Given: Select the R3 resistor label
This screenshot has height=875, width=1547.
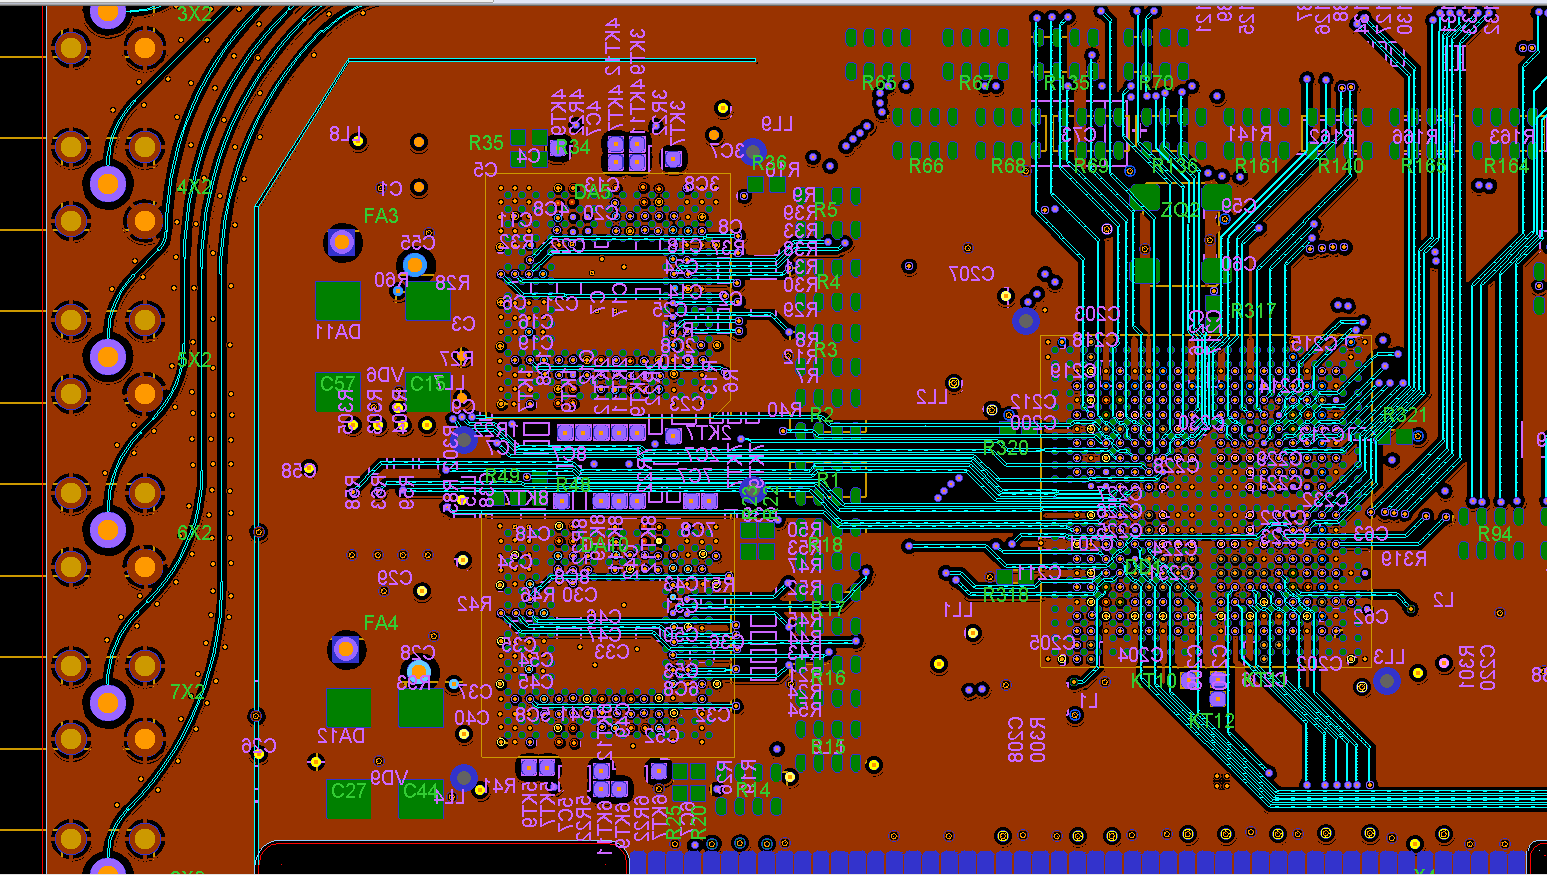Looking at the screenshot, I should [x=826, y=350].
